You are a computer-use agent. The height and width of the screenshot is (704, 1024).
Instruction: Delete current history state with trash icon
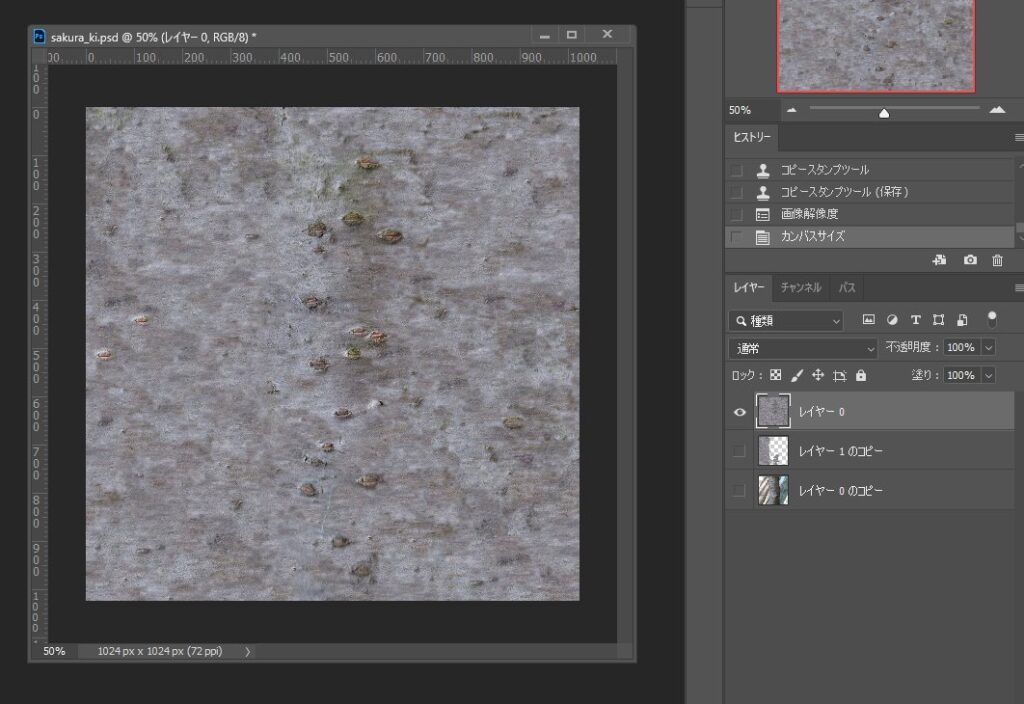(x=997, y=260)
